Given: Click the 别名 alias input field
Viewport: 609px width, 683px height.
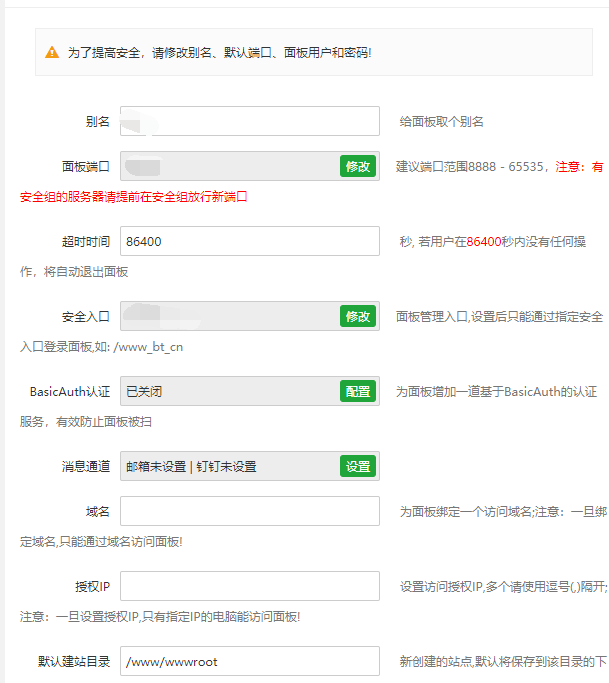Looking at the screenshot, I should coord(250,121).
